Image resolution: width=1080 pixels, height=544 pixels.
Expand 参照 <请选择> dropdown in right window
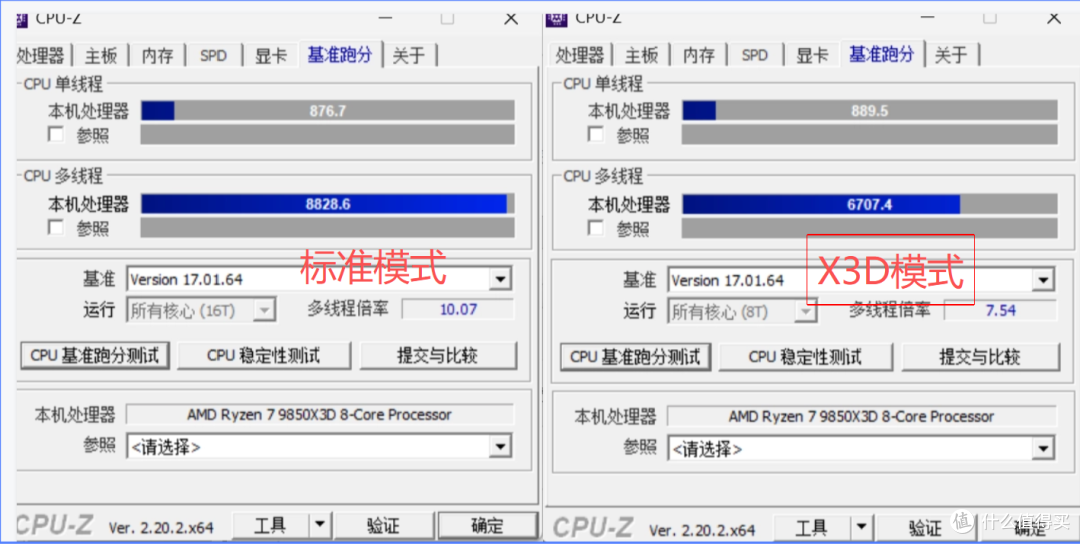[1043, 449]
